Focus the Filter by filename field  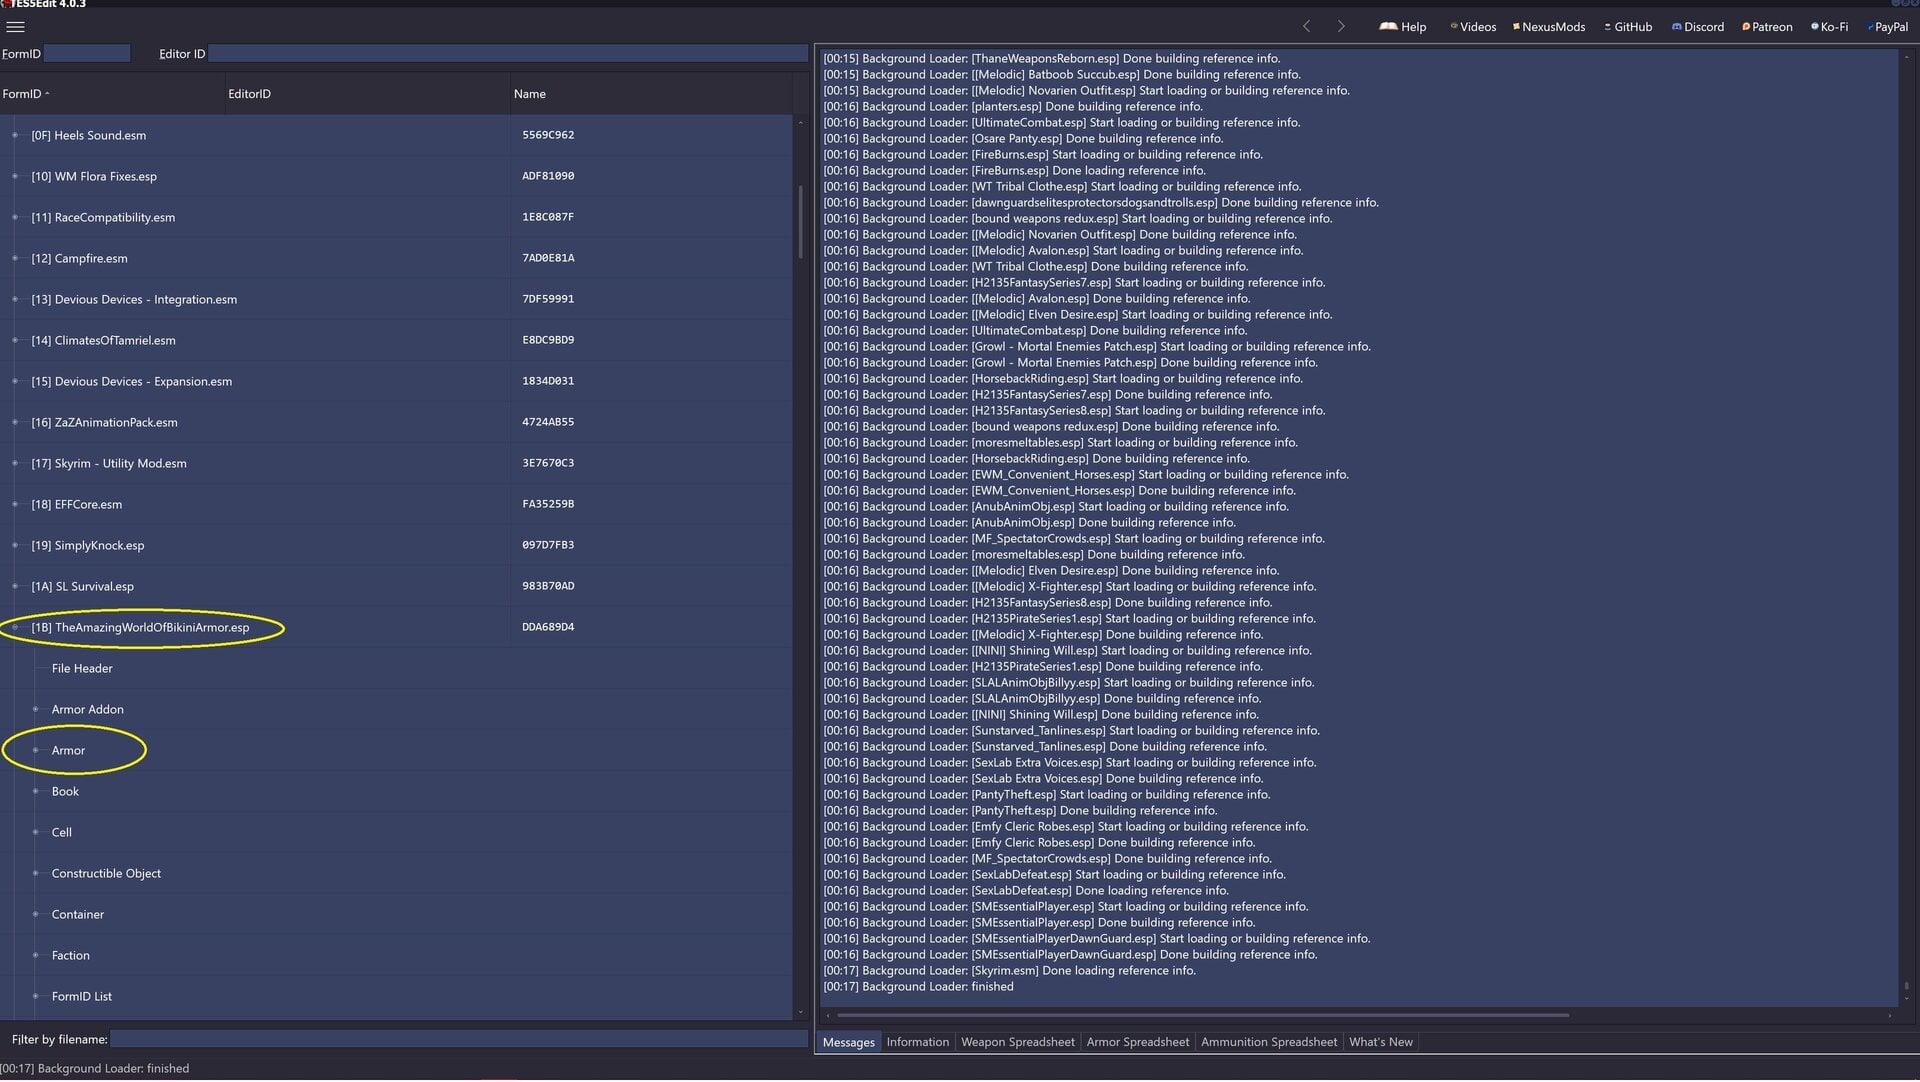pos(458,1040)
